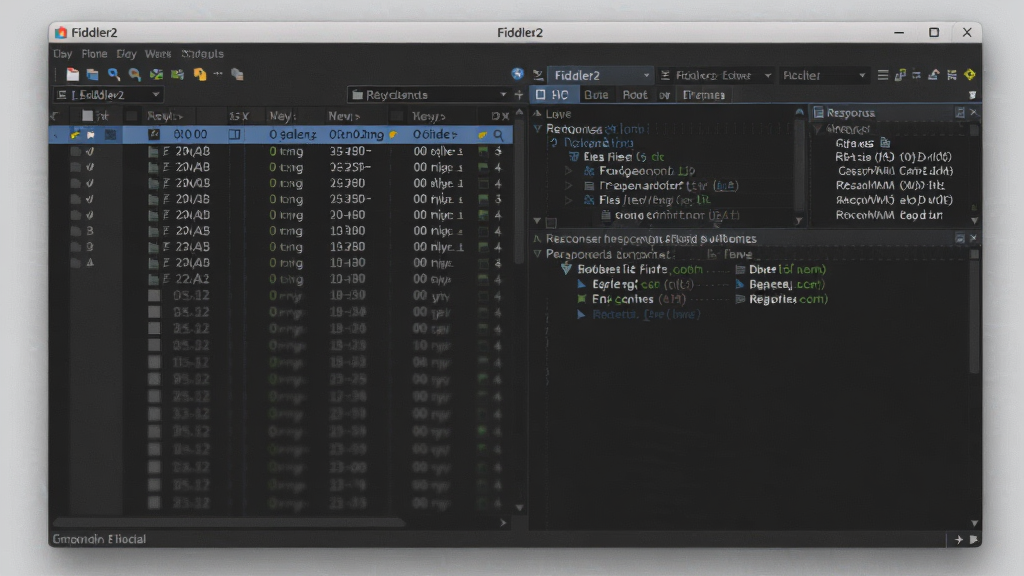Open the Fiddler2 combo box in right toolbar
The width and height of the screenshot is (1024, 576).
click(600, 75)
